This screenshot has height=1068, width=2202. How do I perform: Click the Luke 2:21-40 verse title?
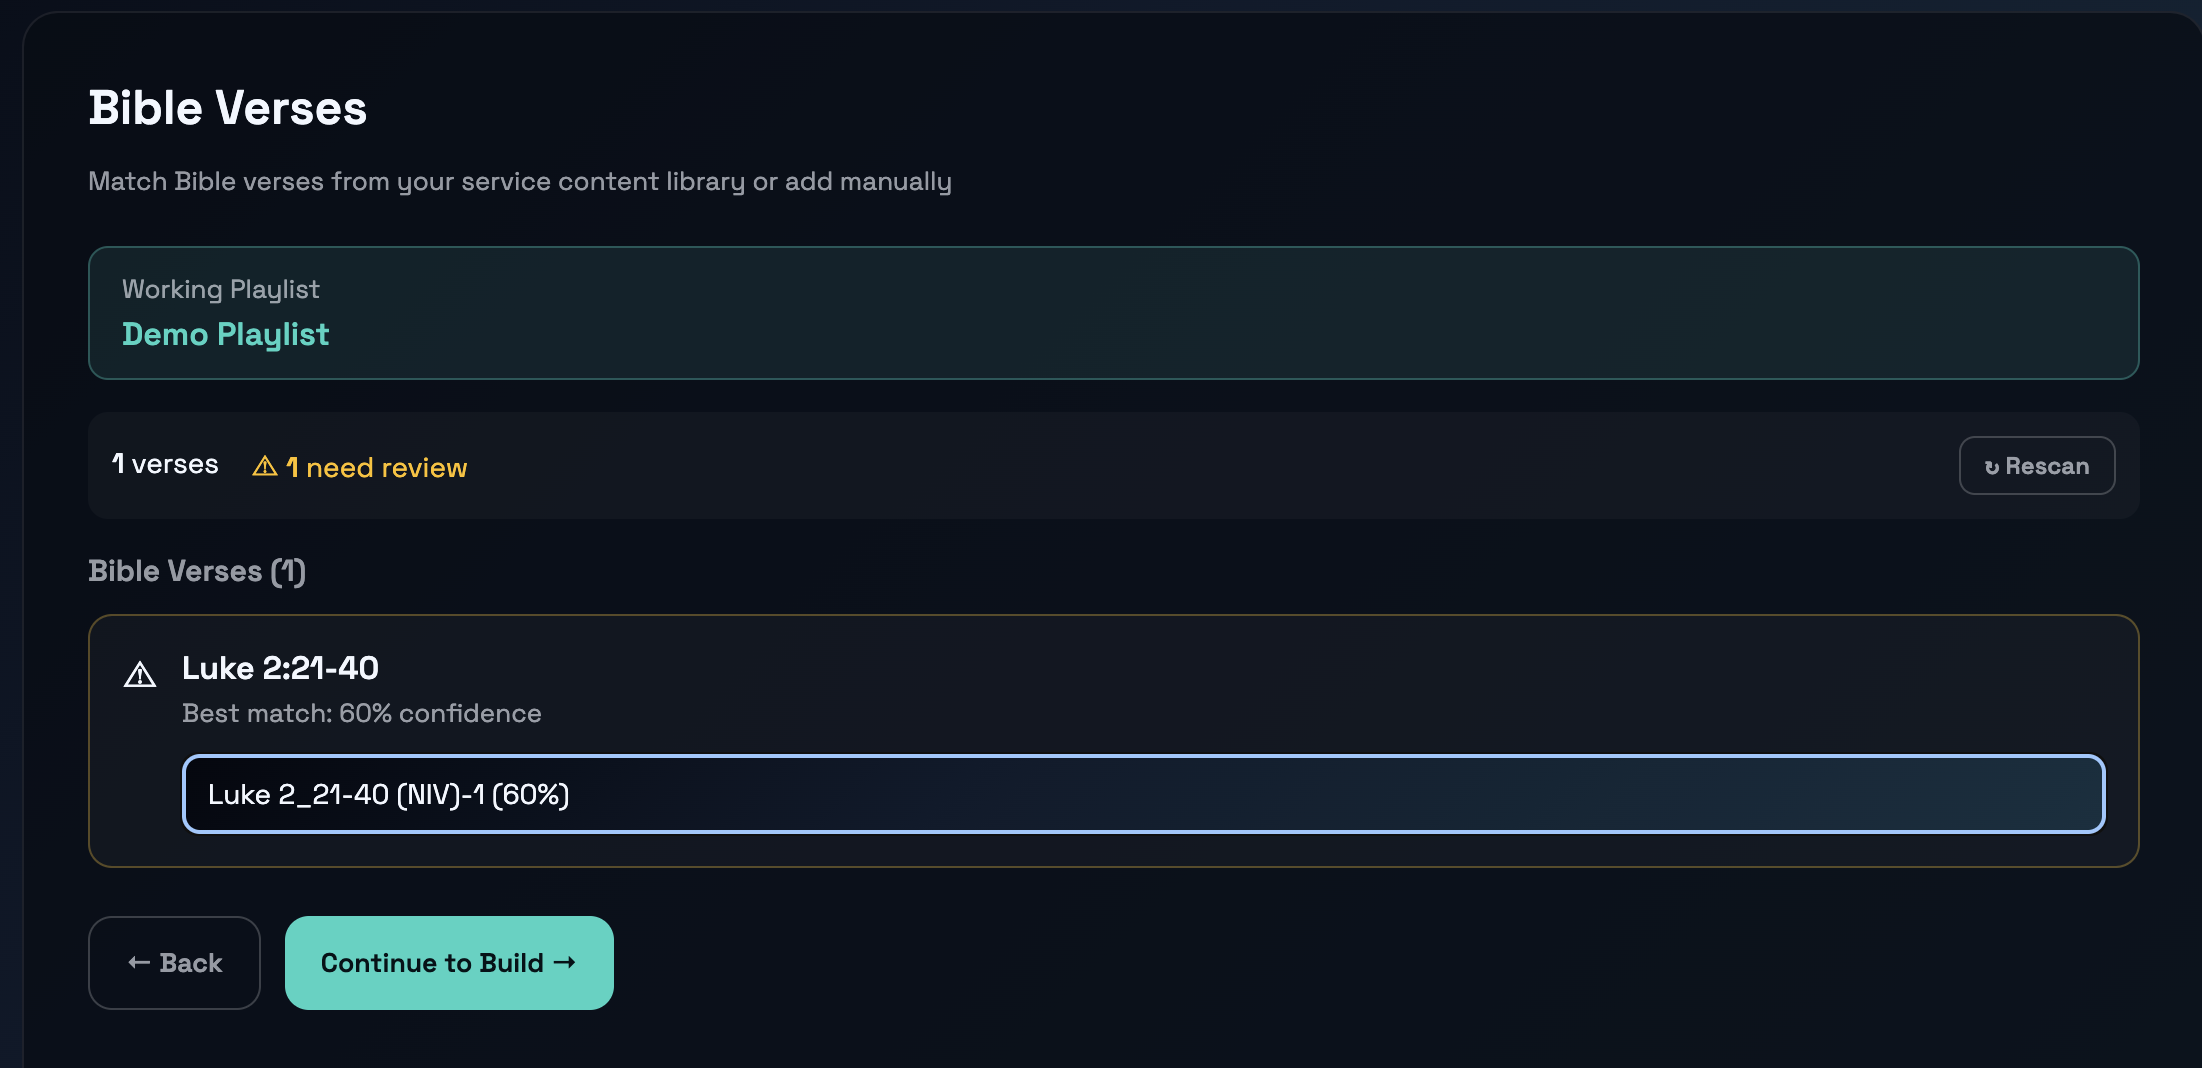tap(280, 668)
